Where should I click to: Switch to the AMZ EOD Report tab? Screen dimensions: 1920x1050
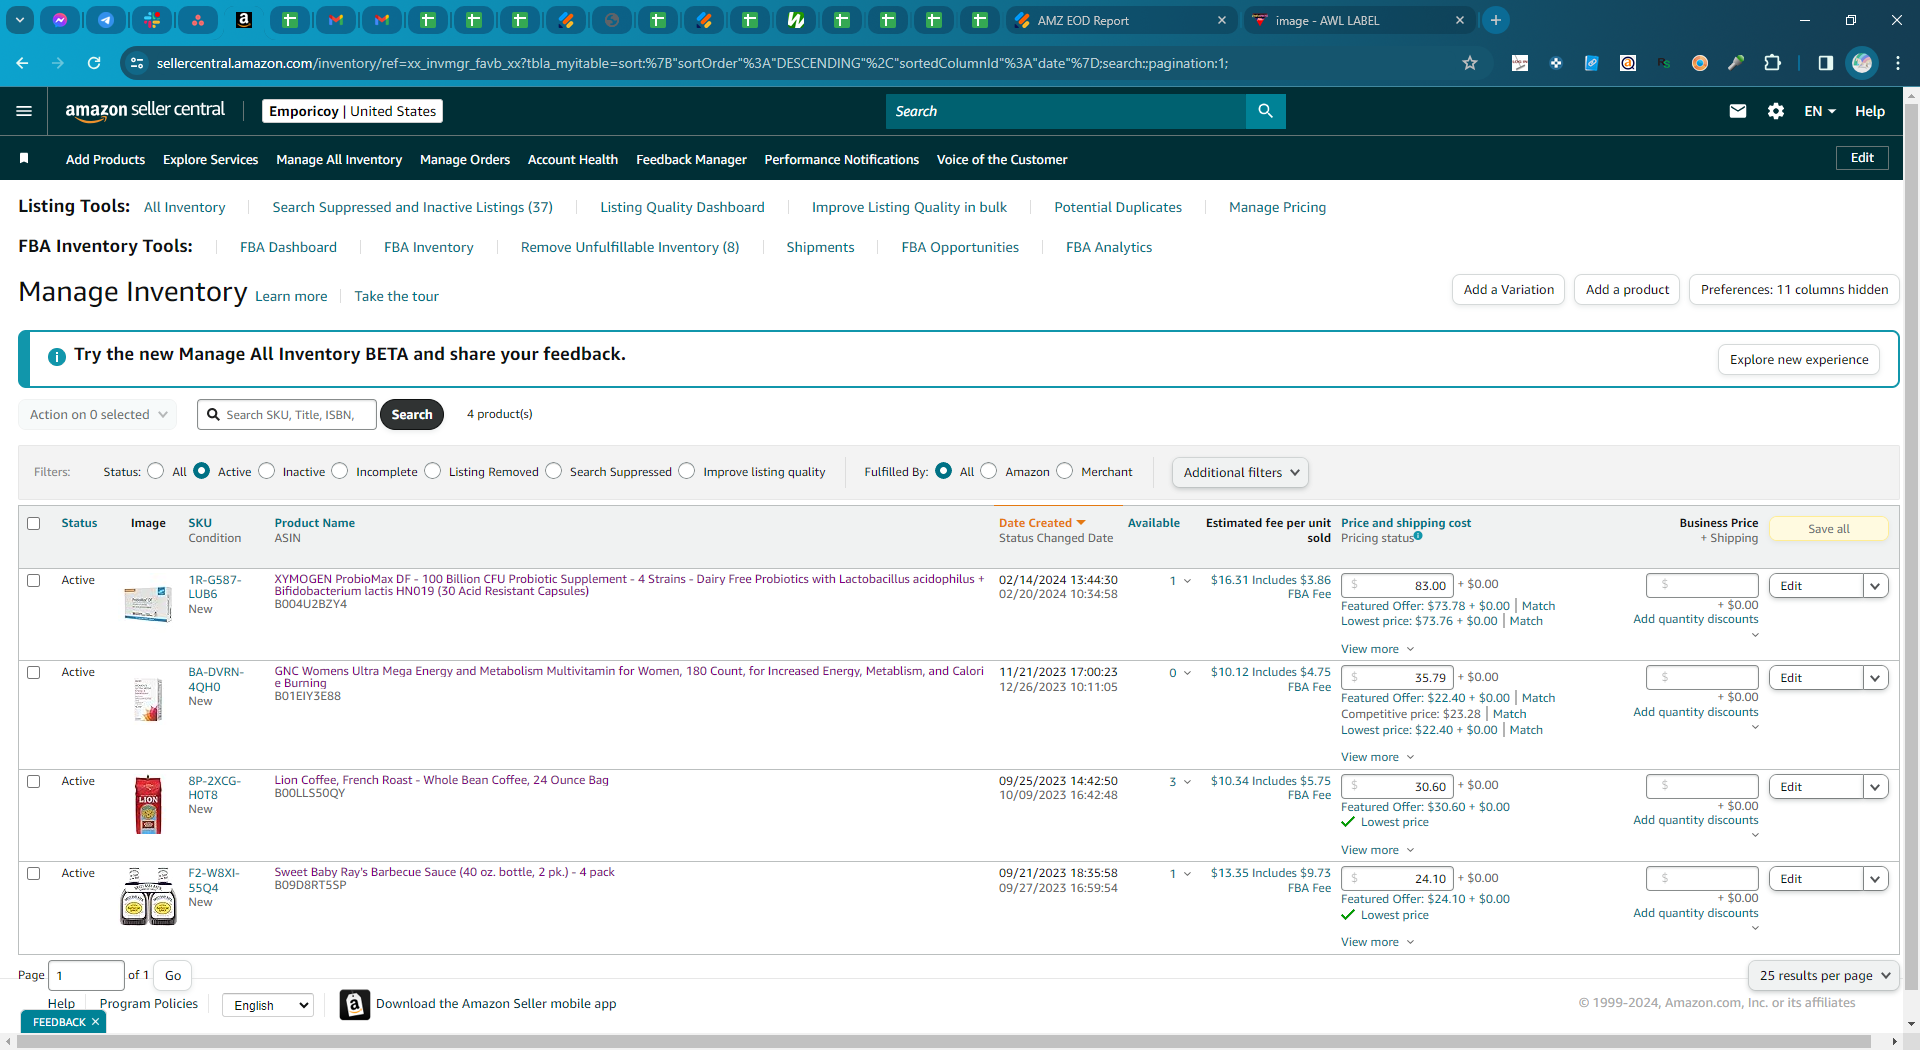[1120, 20]
